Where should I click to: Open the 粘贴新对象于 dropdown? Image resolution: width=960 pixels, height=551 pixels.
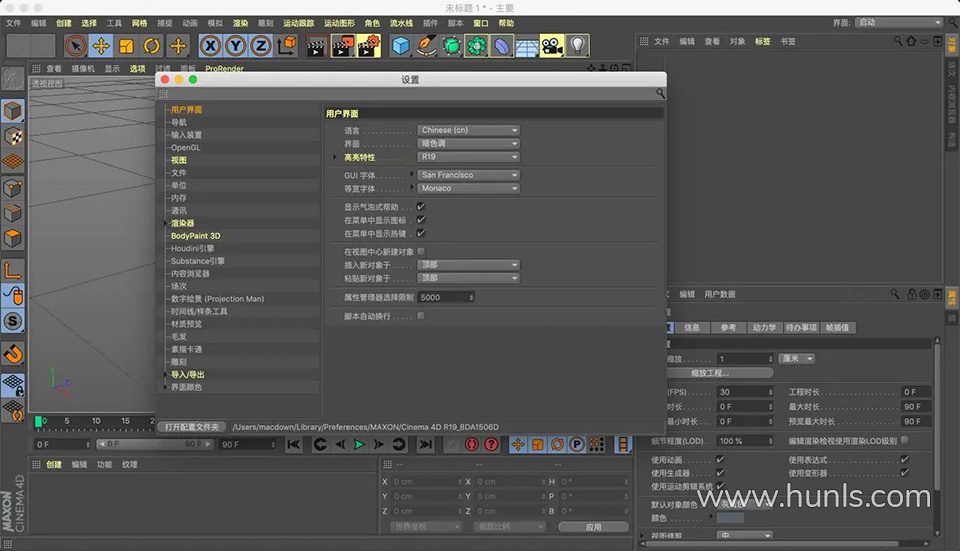(x=468, y=278)
